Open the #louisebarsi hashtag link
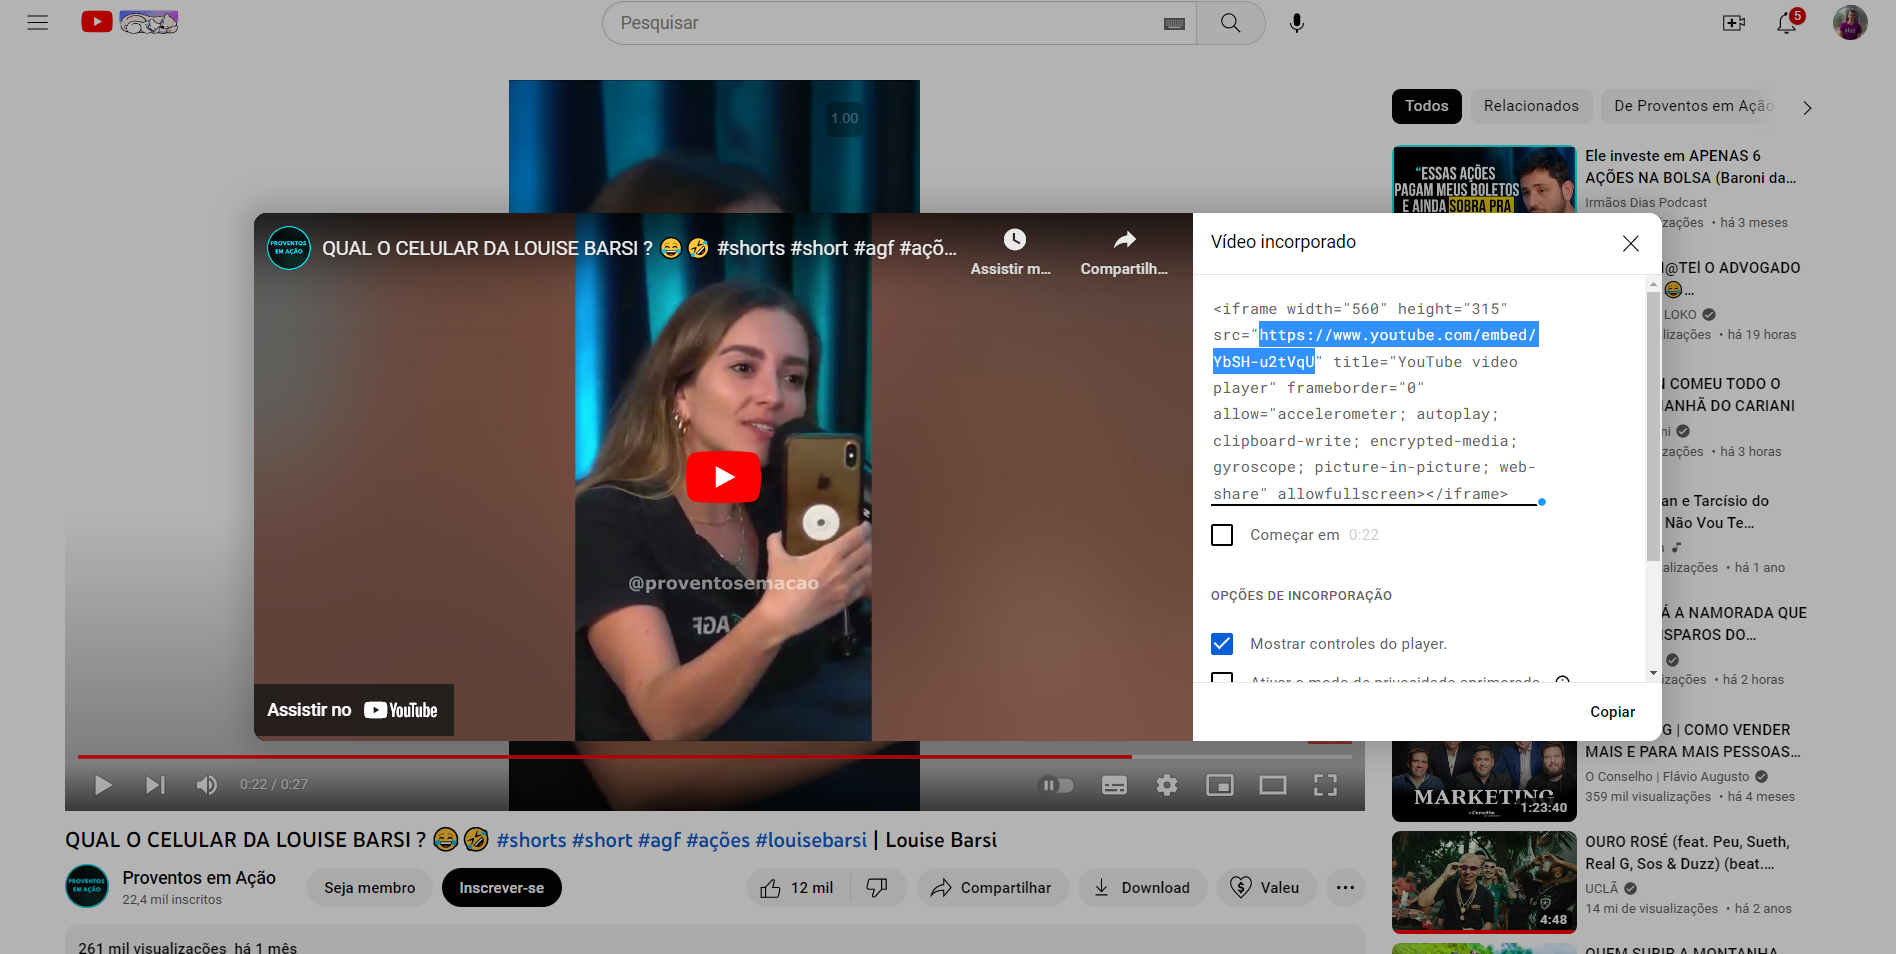This screenshot has width=1896, height=954. point(811,840)
